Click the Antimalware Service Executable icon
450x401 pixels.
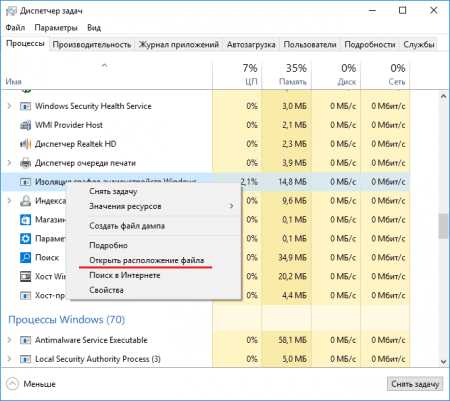(x=25, y=340)
